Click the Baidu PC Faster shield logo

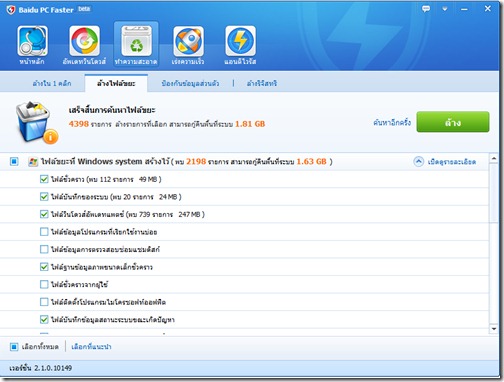tap(11, 10)
